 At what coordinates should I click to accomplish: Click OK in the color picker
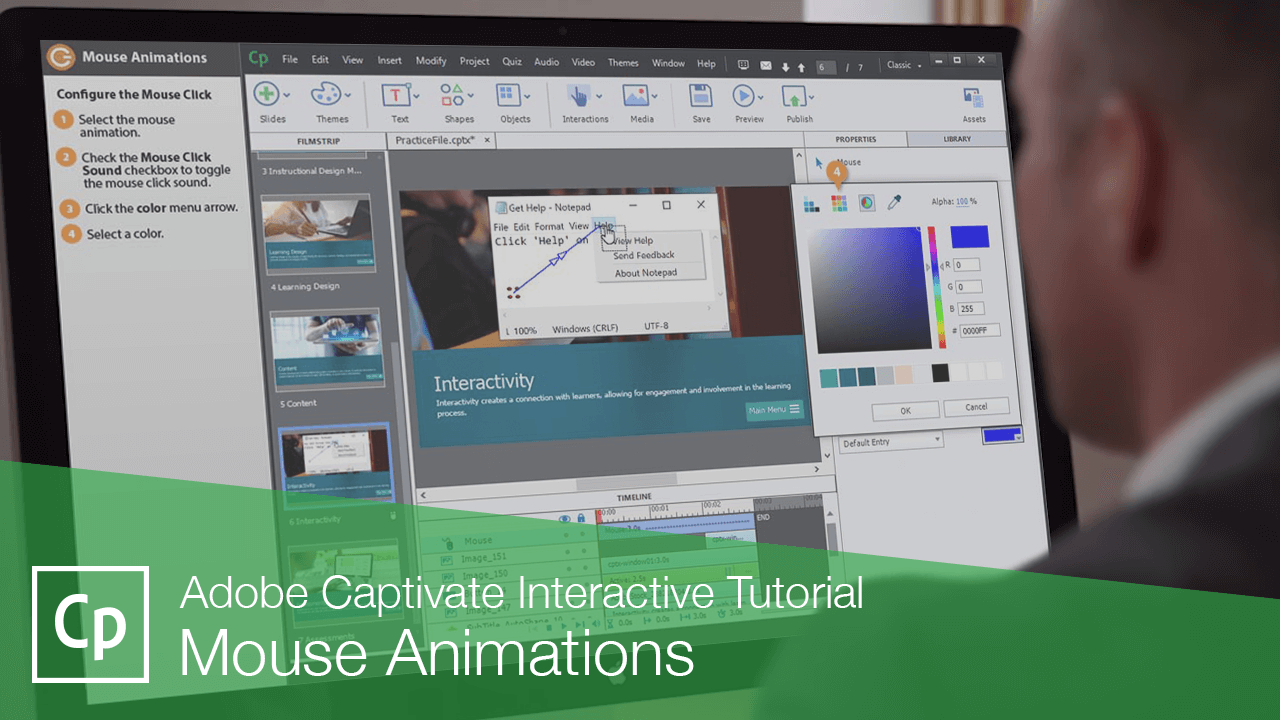coord(904,408)
